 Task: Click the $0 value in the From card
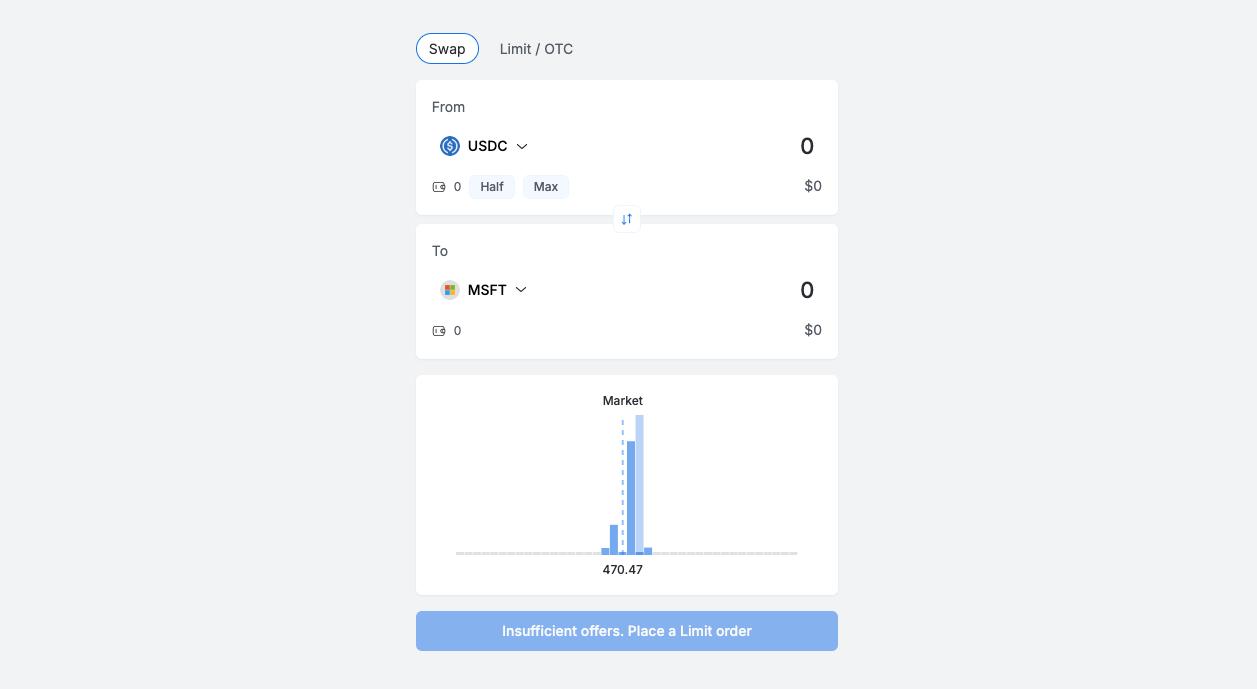[813, 186]
